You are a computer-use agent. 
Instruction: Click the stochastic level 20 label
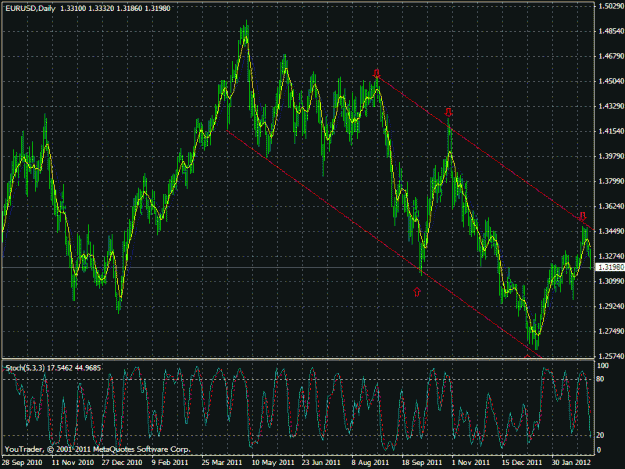point(601,435)
